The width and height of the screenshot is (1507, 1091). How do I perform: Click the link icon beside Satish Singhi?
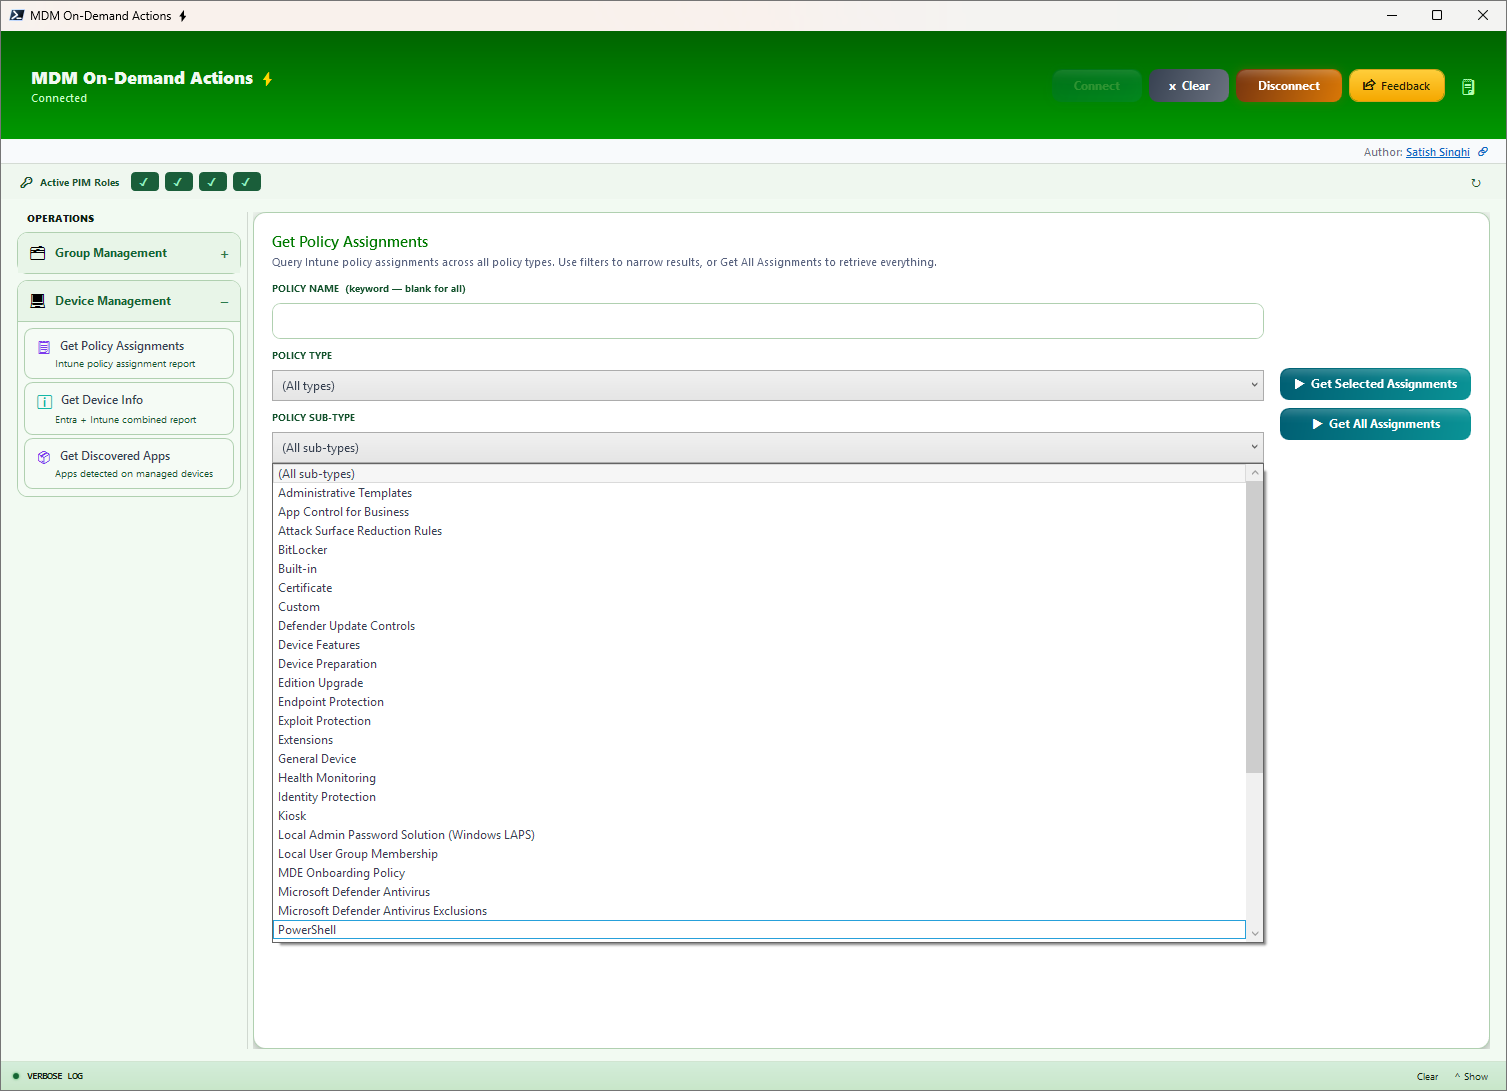tap(1482, 151)
